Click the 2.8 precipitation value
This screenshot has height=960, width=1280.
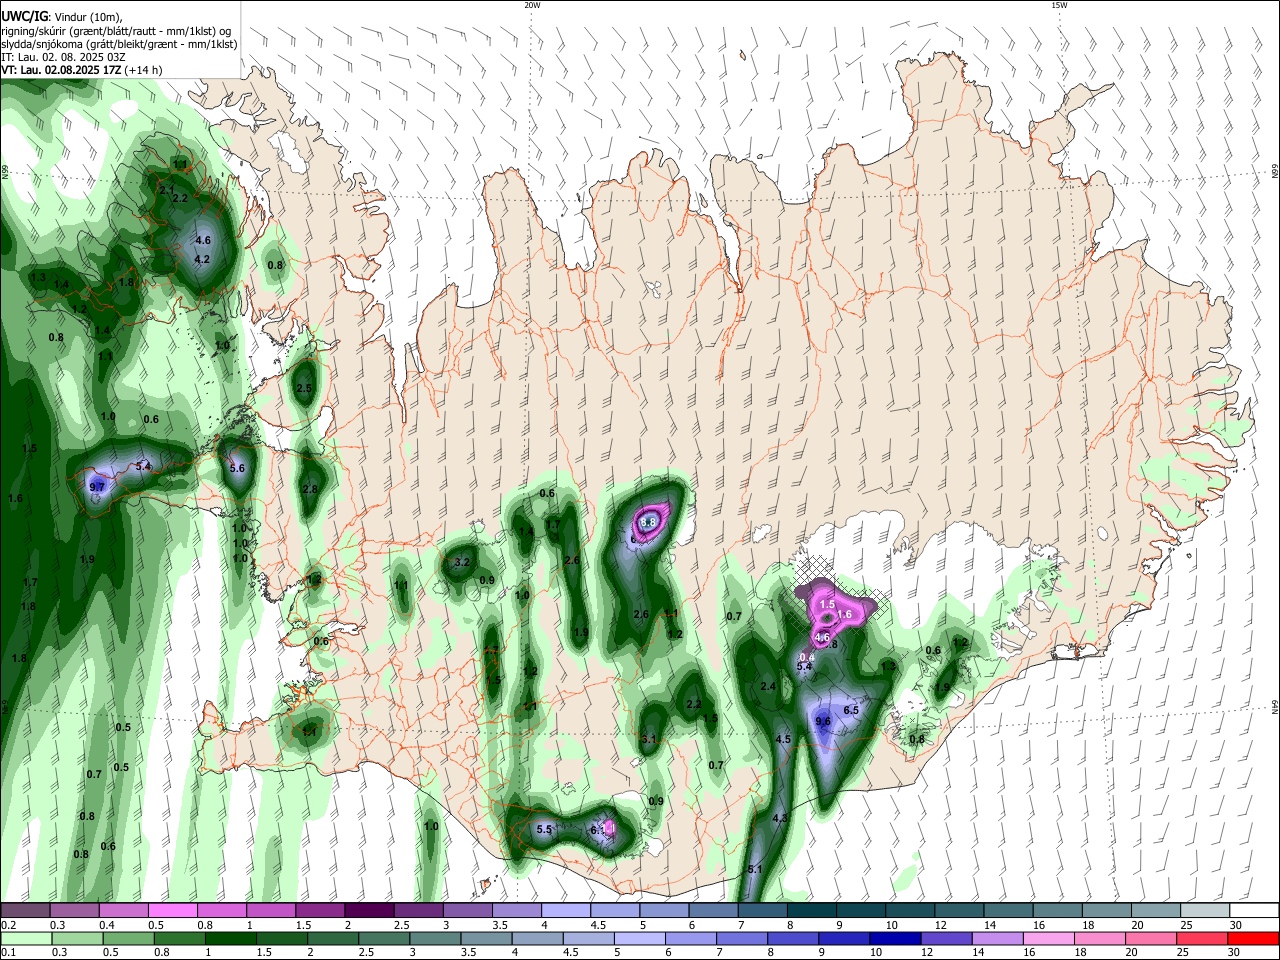pos(310,489)
